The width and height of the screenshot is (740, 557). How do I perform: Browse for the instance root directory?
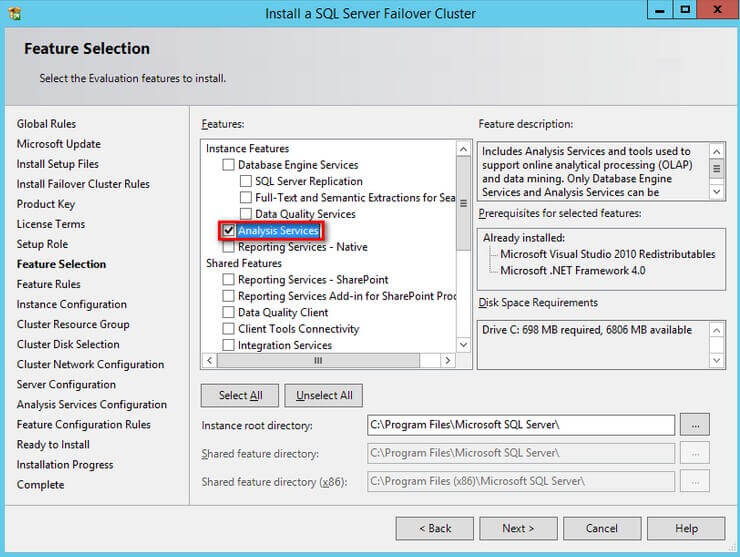pyautogui.click(x=695, y=425)
